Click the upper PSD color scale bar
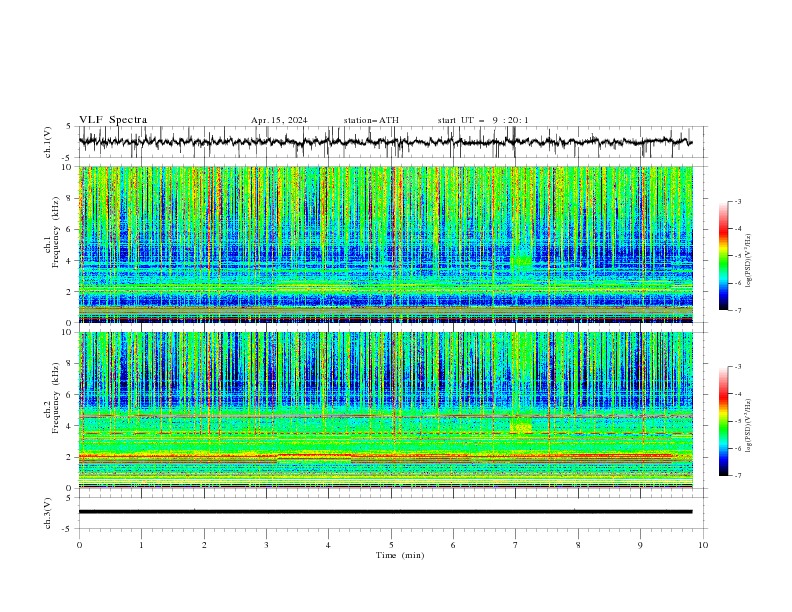Viewport: 792px width, 612px height. (x=723, y=256)
